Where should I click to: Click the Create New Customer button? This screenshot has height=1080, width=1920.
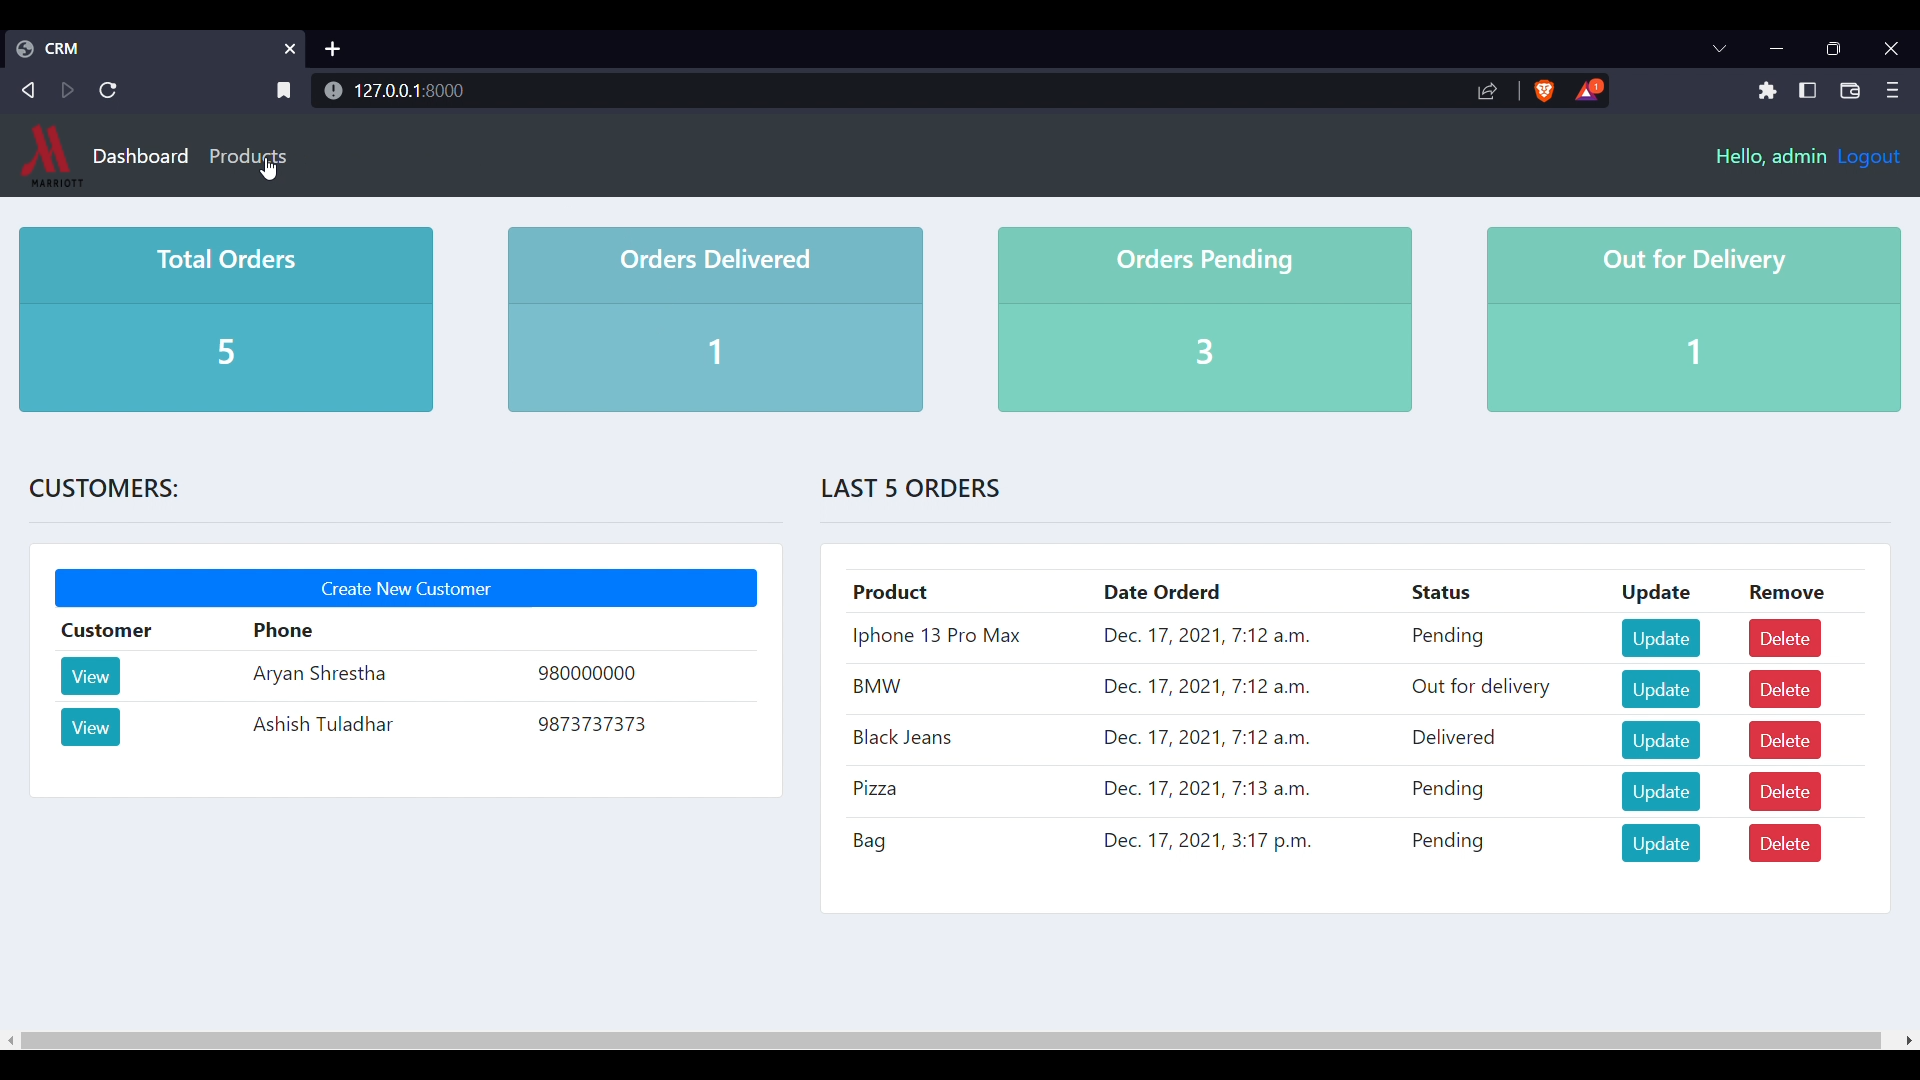[x=406, y=589]
